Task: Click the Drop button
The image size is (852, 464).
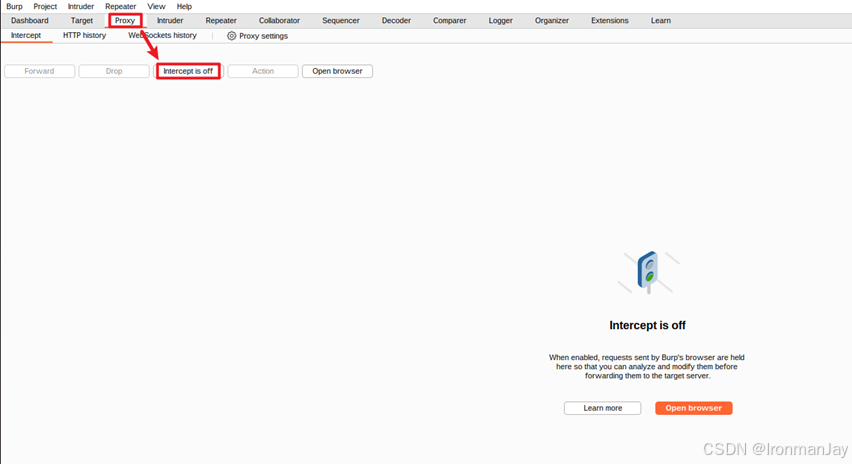Action: point(114,71)
